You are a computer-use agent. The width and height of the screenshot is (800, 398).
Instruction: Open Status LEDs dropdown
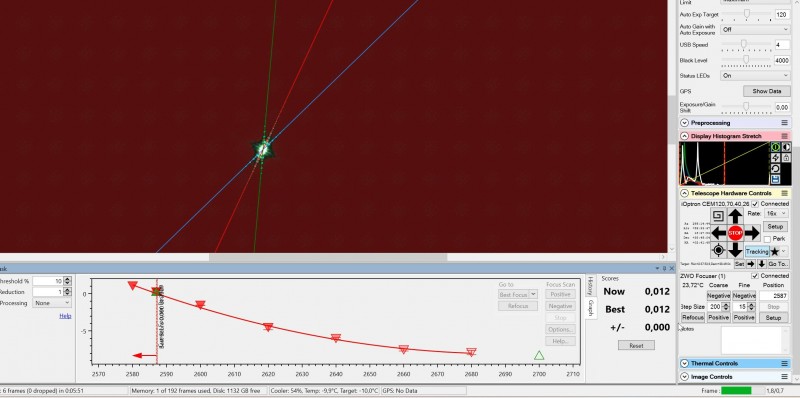pyautogui.click(x=755, y=76)
